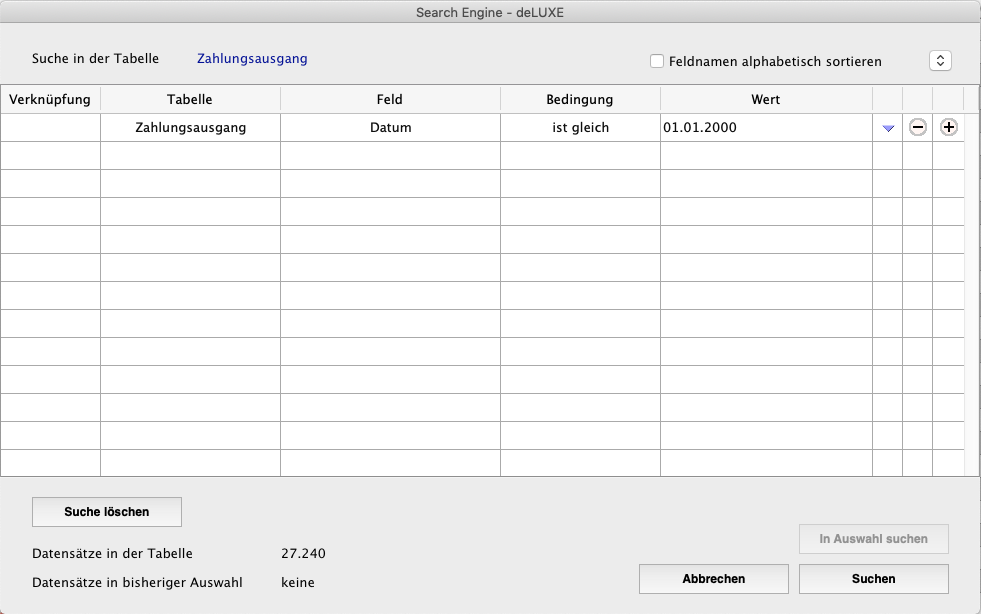Screen dimensions: 981x614
Task: Click the minus icon to remove the search row
Action: 917,128
